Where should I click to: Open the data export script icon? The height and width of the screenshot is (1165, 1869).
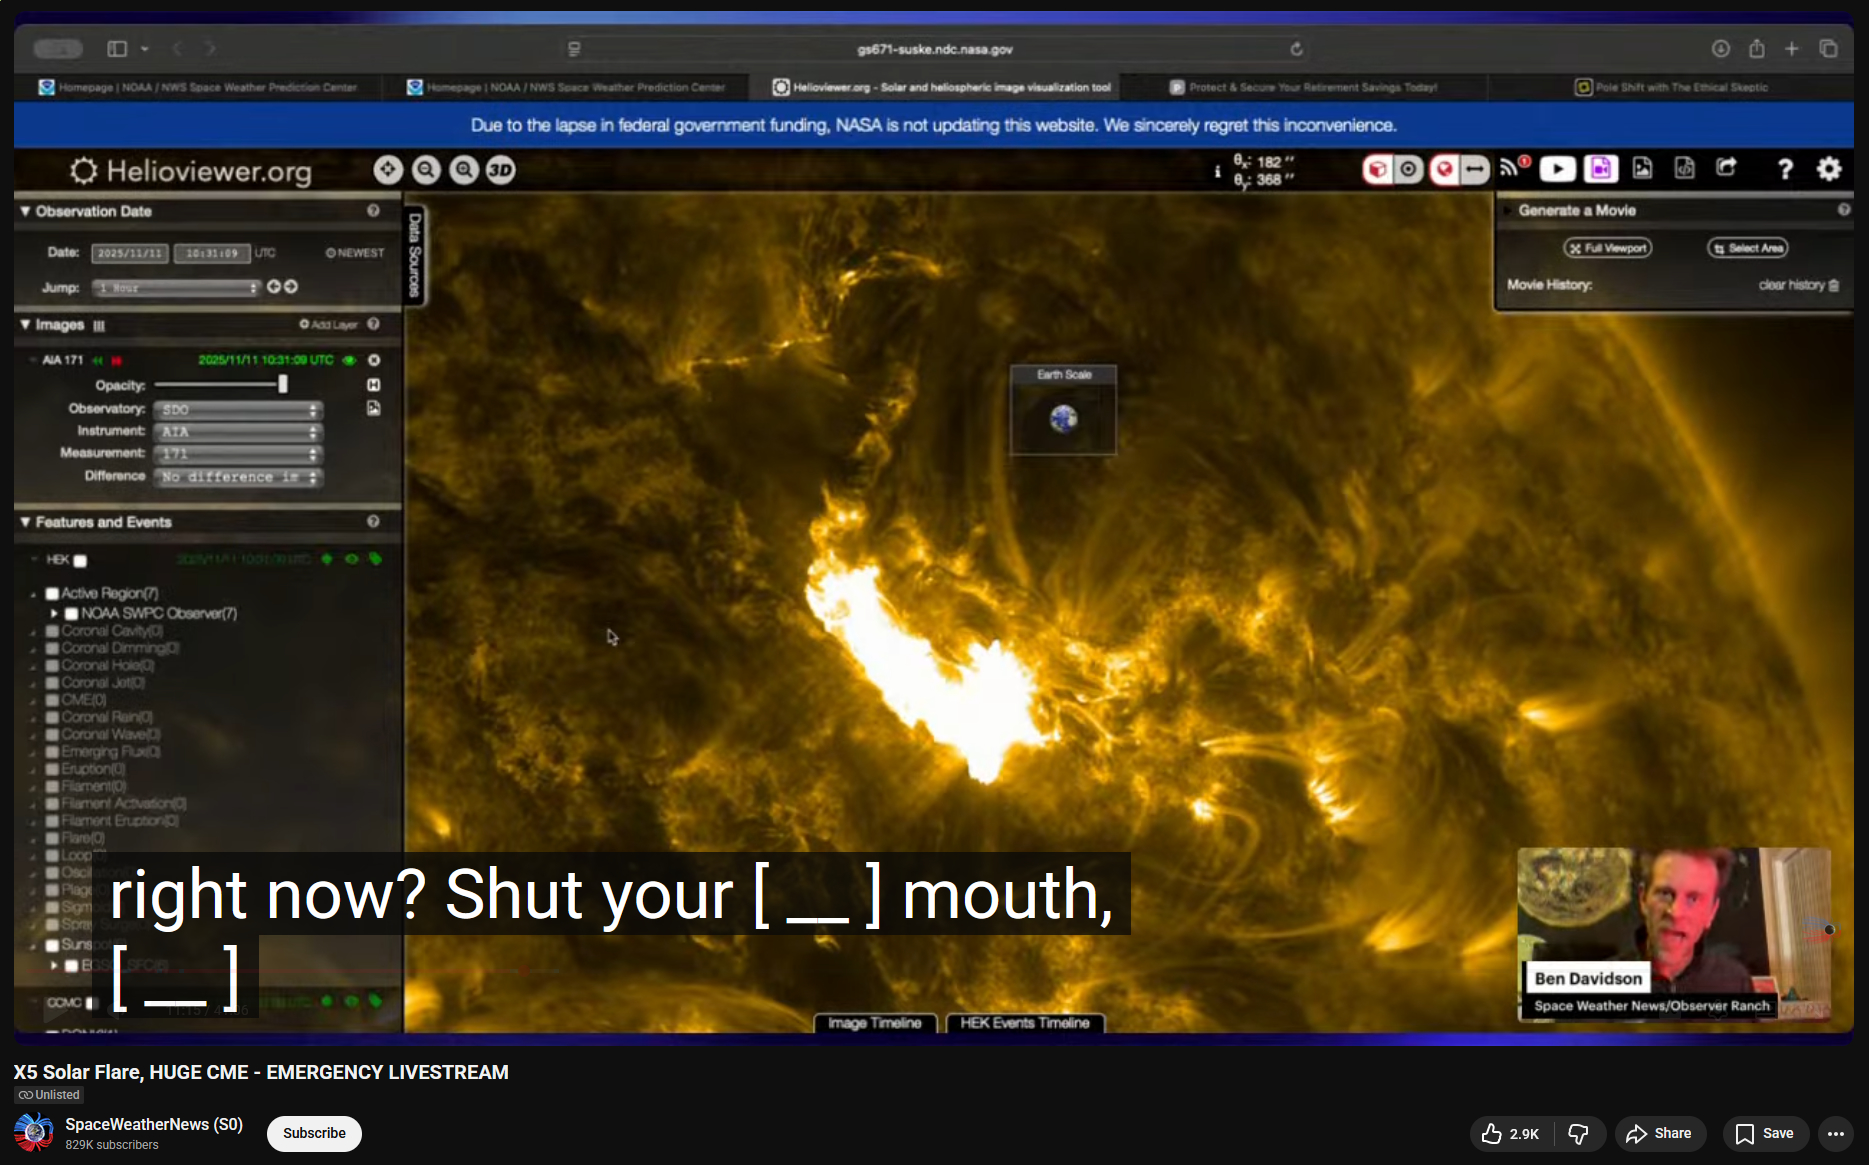point(1684,168)
